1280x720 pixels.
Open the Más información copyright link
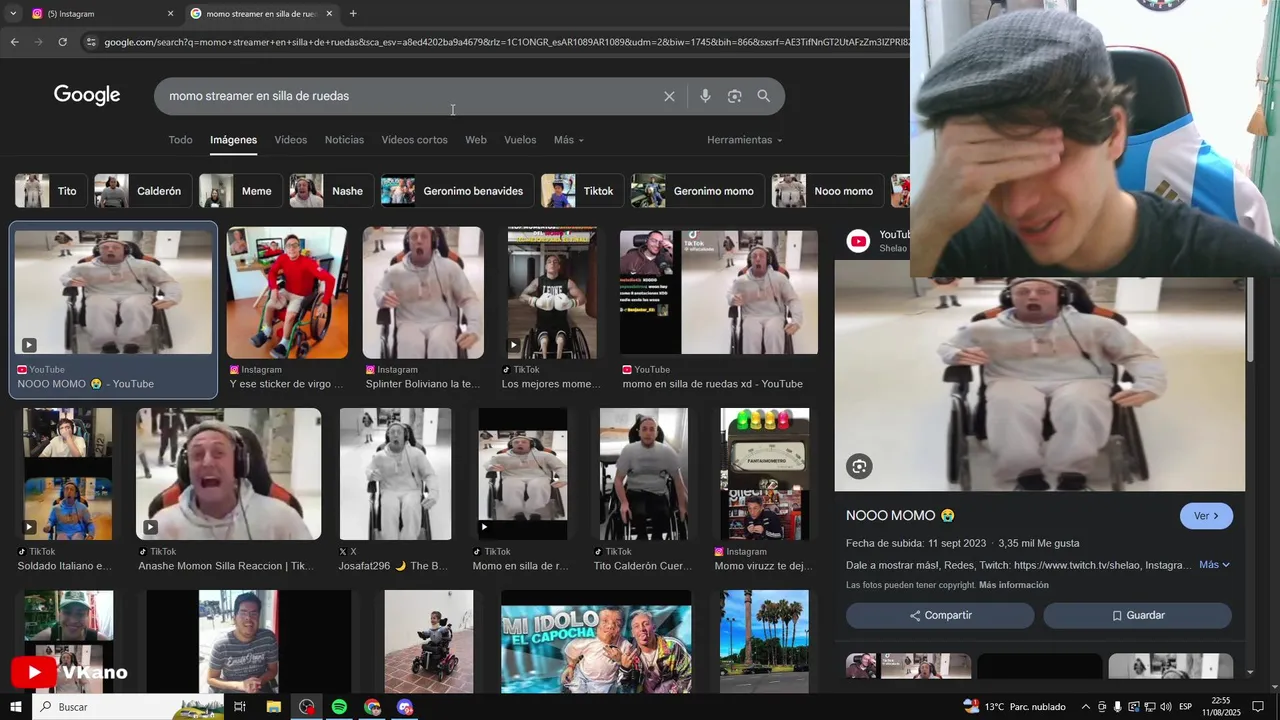tap(1014, 585)
